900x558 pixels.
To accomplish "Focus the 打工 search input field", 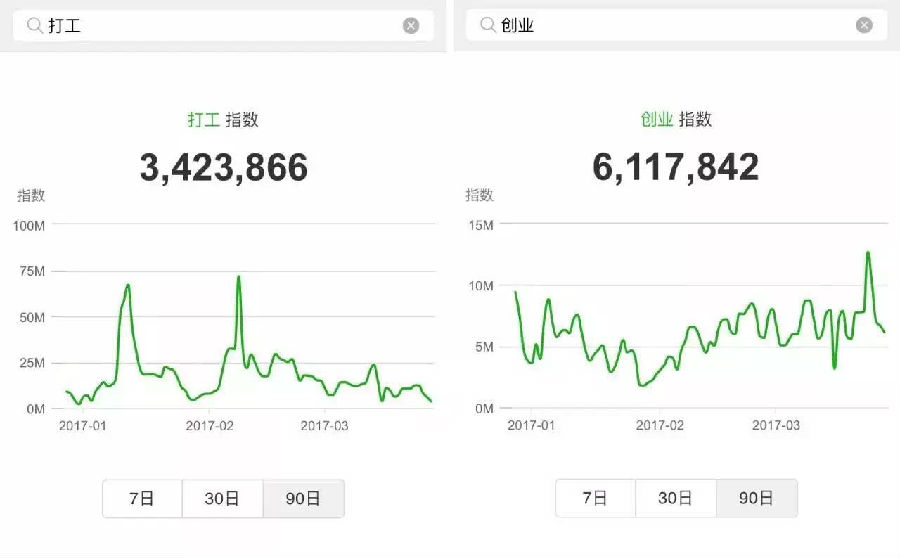I will 223,25.
